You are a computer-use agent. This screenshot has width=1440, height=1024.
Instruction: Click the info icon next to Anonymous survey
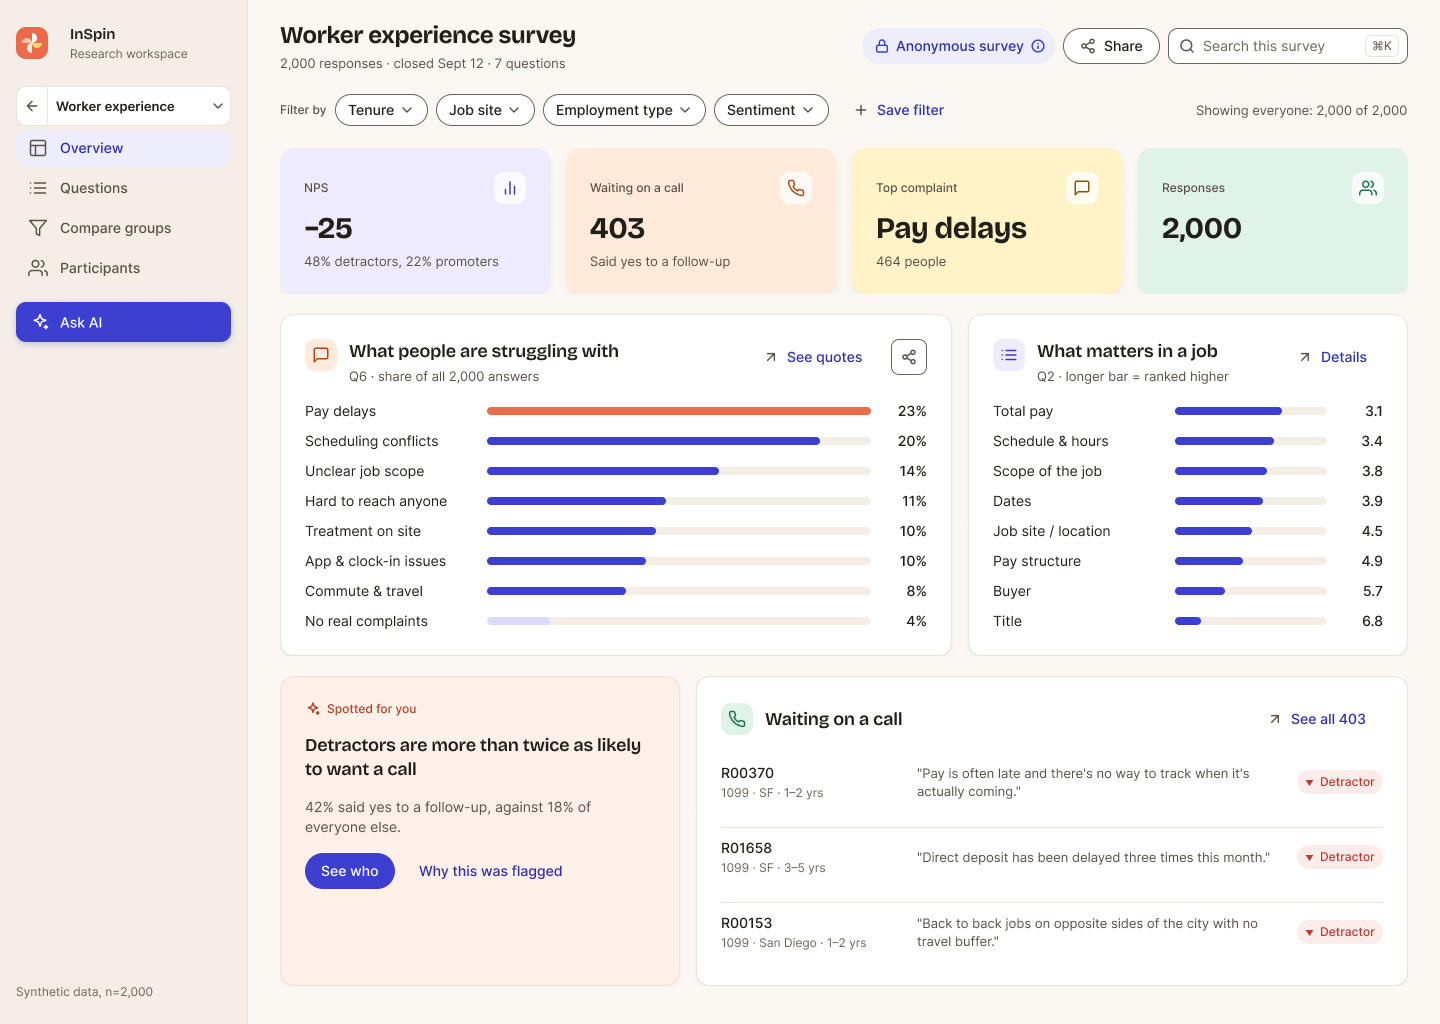tap(1038, 46)
